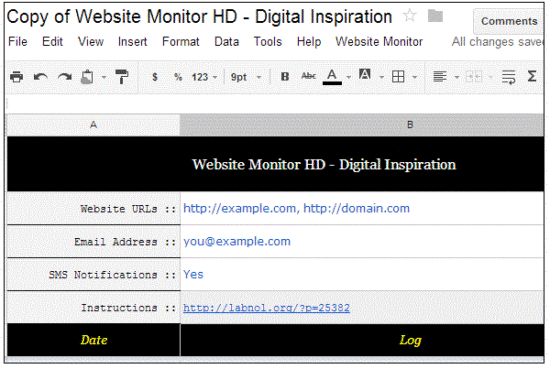
Task: Open the Help menu
Action: coord(309,42)
